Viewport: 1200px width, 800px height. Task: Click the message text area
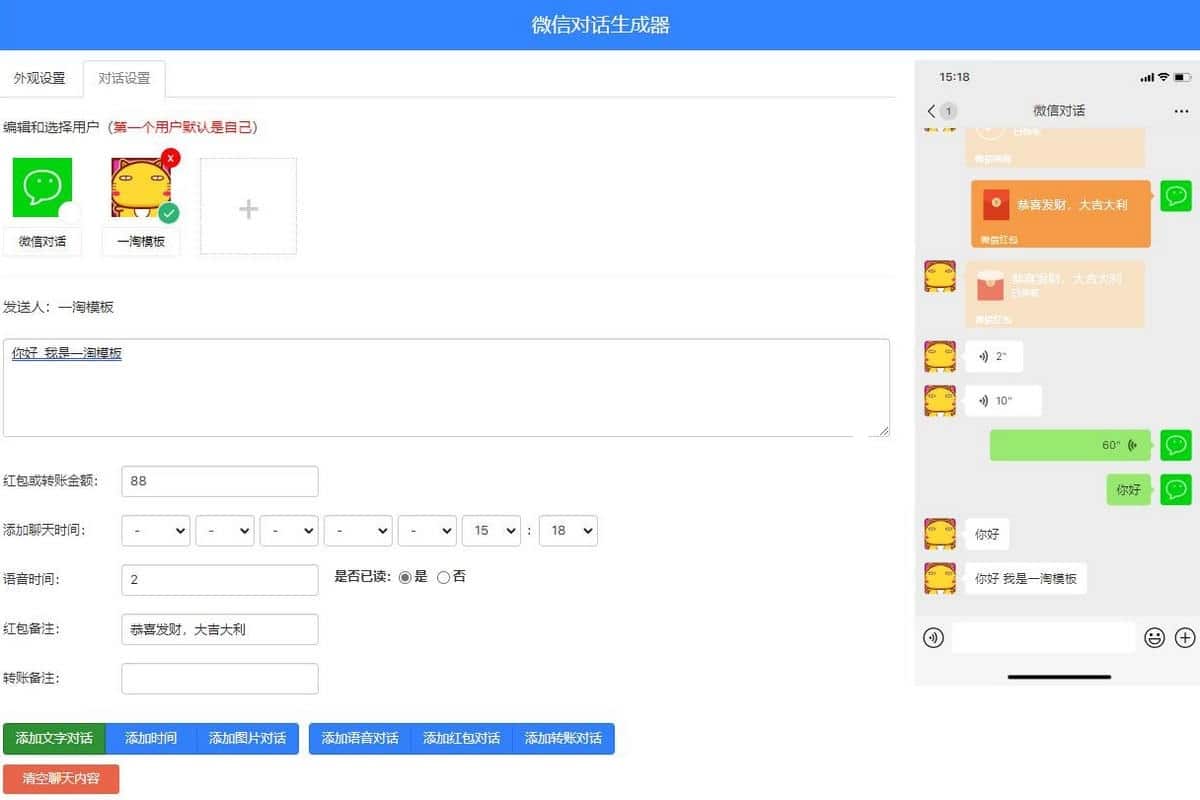(x=446, y=387)
